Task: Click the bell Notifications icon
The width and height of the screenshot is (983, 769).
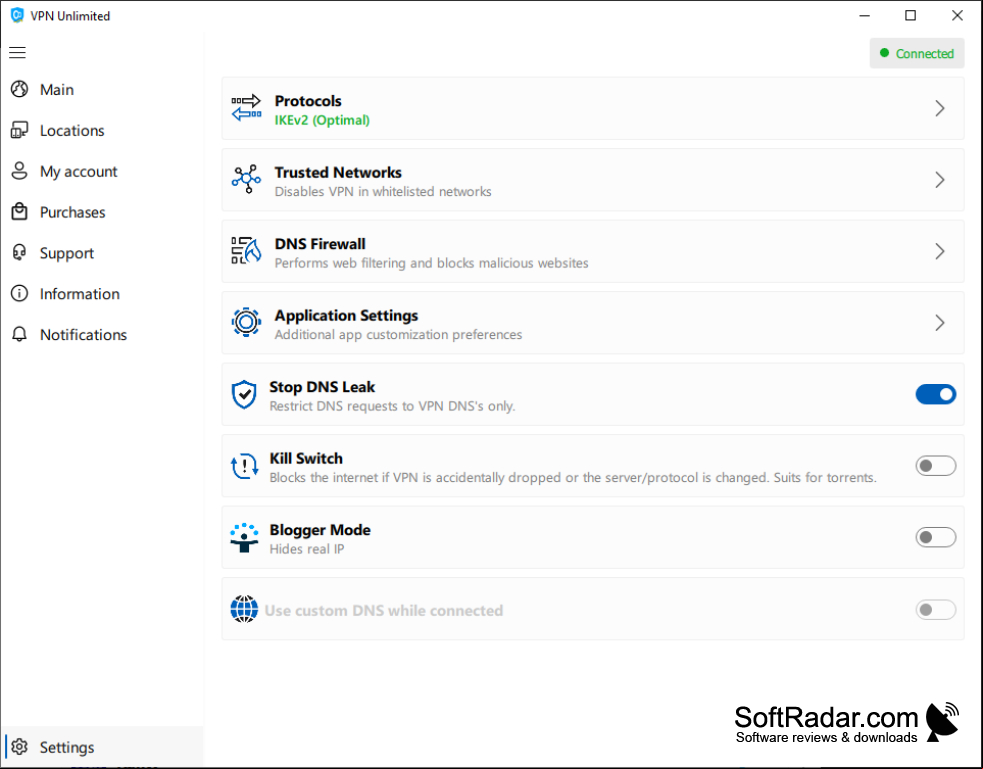Action: [x=19, y=334]
